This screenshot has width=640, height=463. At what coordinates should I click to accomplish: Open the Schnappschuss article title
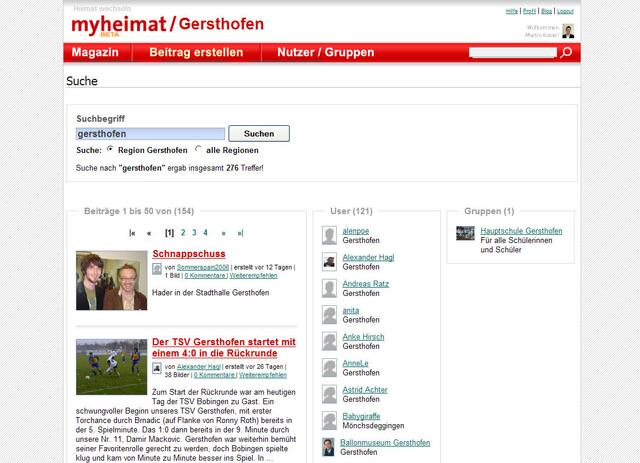(x=189, y=254)
